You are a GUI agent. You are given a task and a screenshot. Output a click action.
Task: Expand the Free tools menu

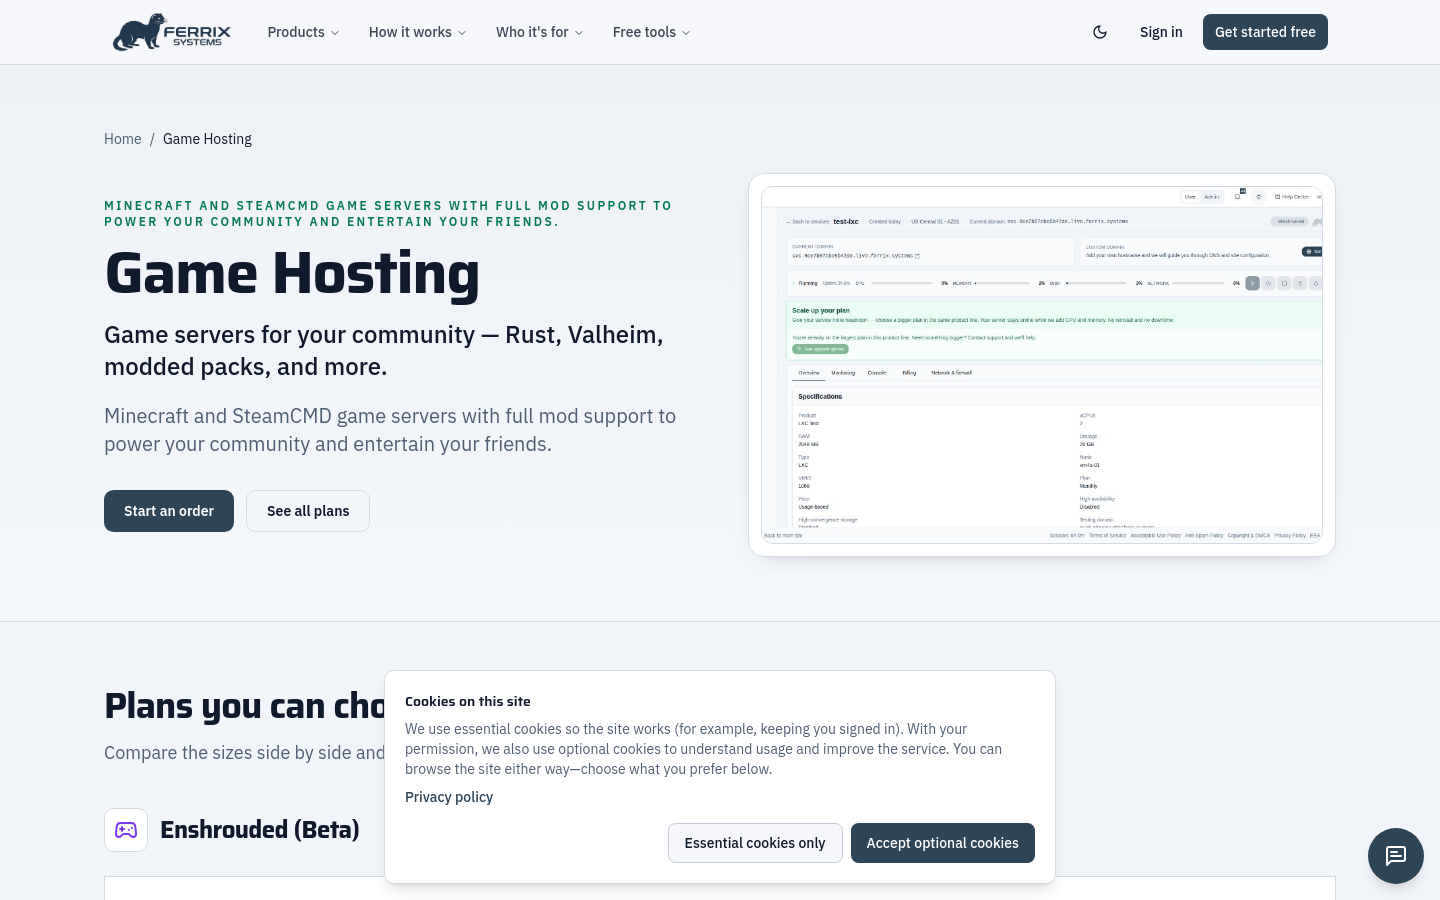point(651,32)
